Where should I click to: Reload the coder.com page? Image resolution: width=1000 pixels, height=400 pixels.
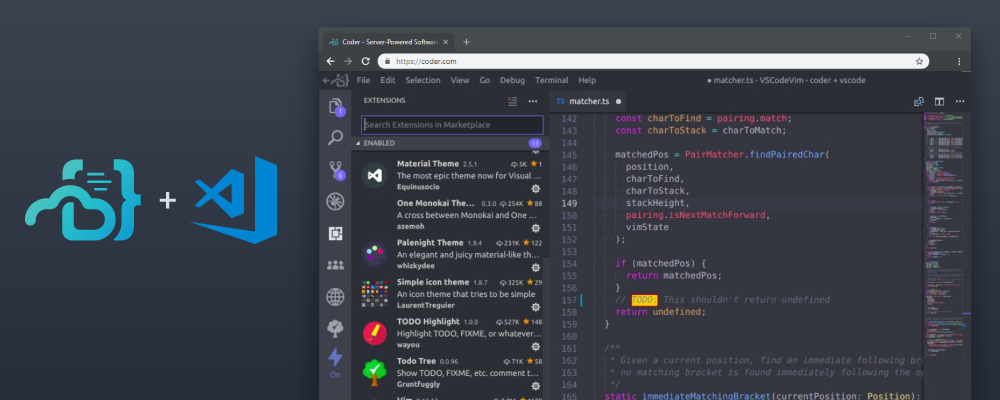(365, 61)
